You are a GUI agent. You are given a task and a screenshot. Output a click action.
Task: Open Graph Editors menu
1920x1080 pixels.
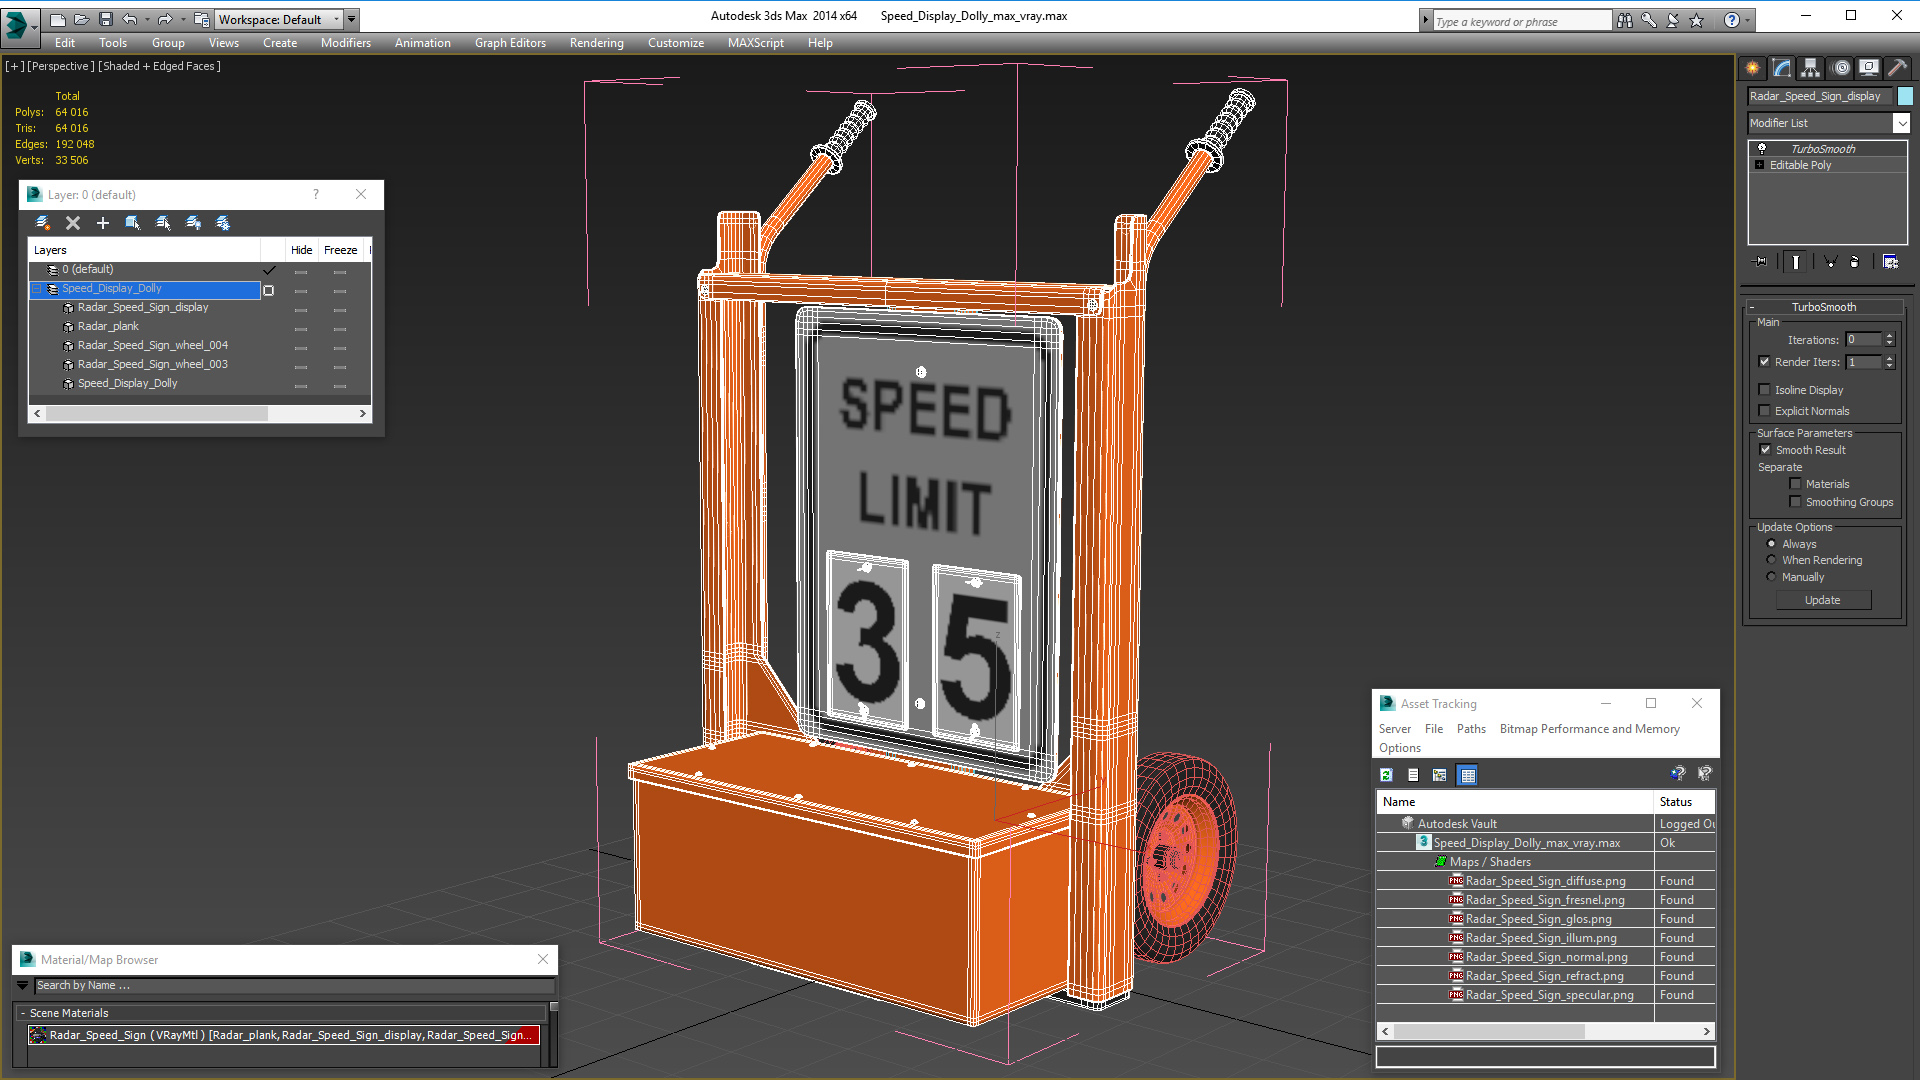pos(510,43)
